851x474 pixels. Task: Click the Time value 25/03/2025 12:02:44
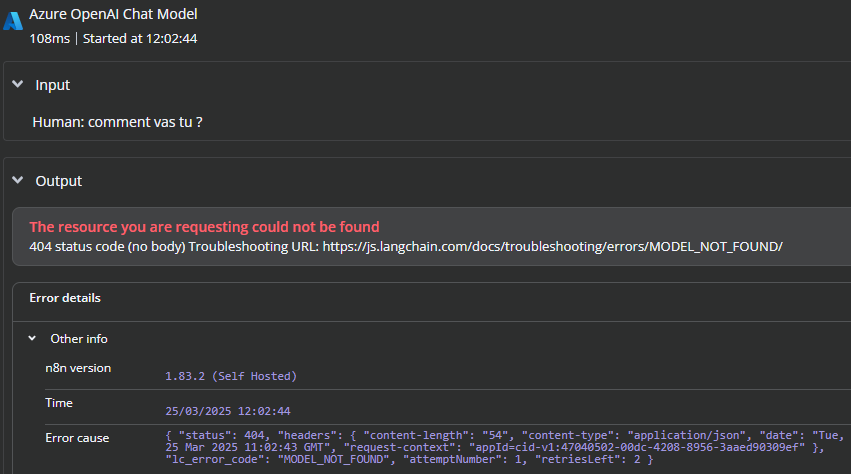[x=227, y=411]
